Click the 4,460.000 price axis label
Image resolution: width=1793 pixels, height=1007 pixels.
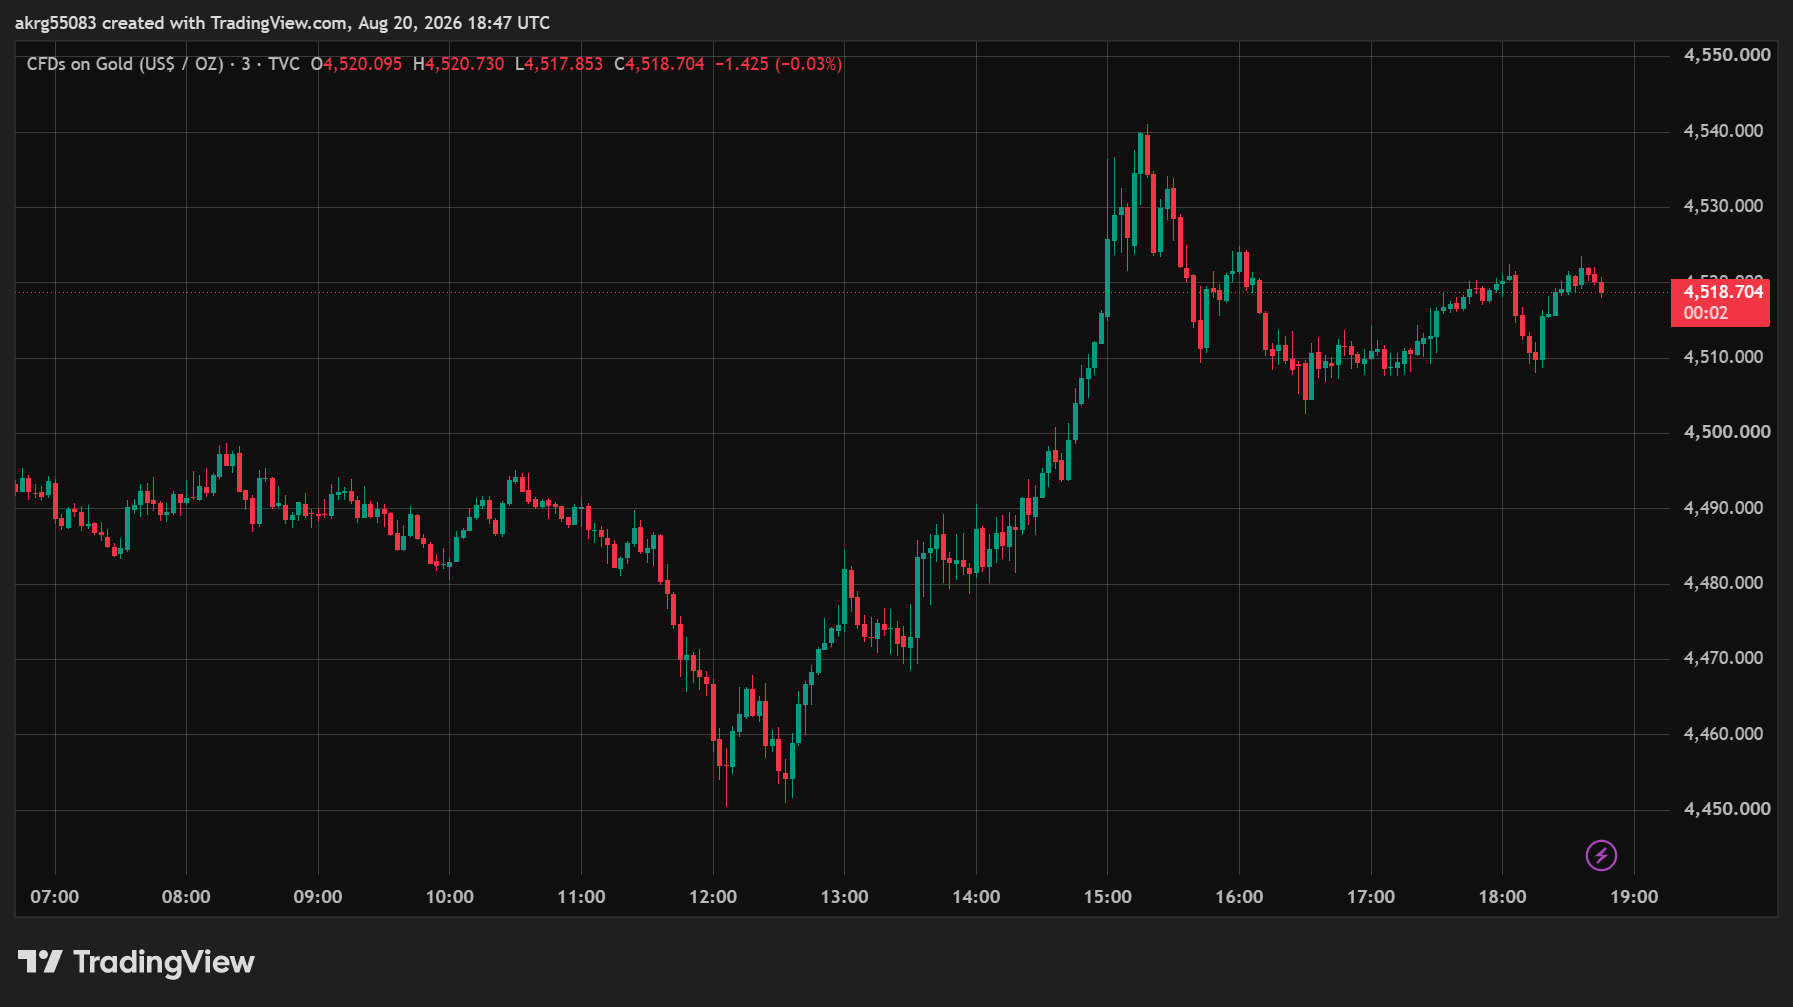click(x=1723, y=734)
